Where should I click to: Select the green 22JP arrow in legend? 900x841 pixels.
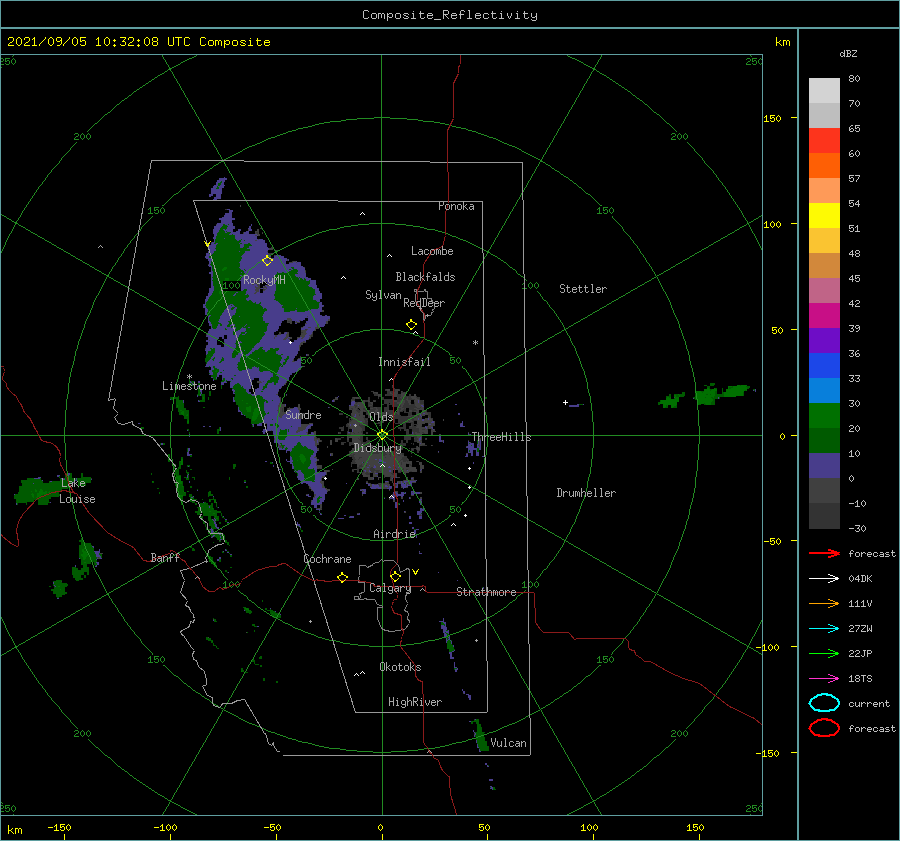pos(824,653)
